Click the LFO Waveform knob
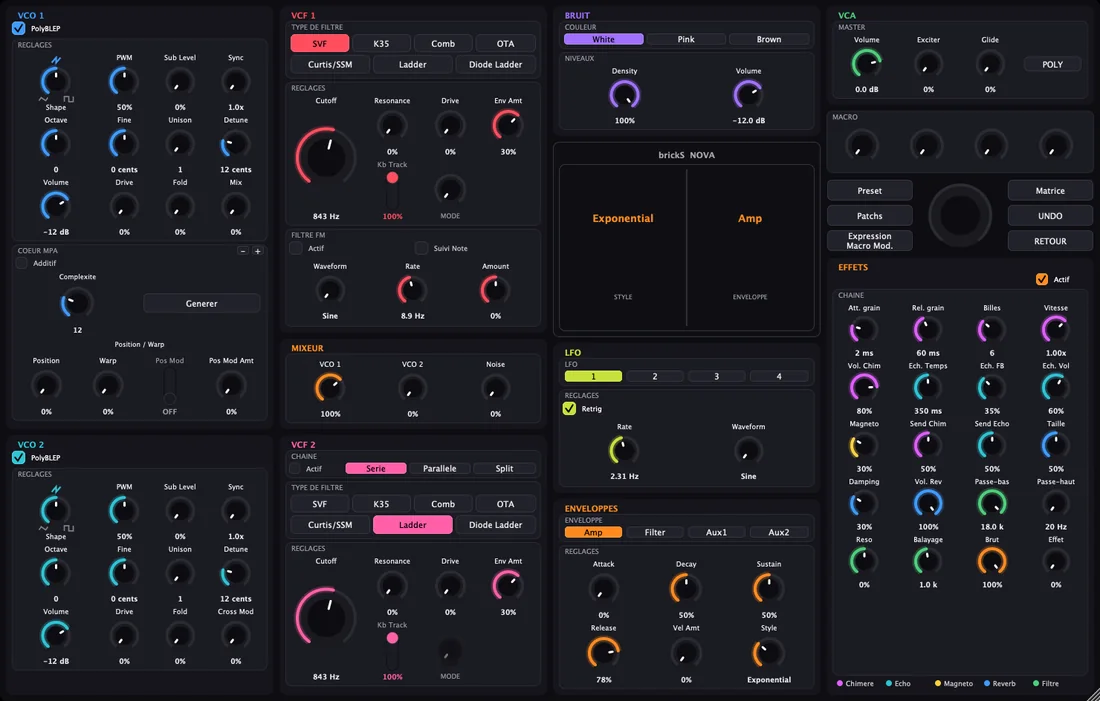The image size is (1100, 701). click(748, 450)
